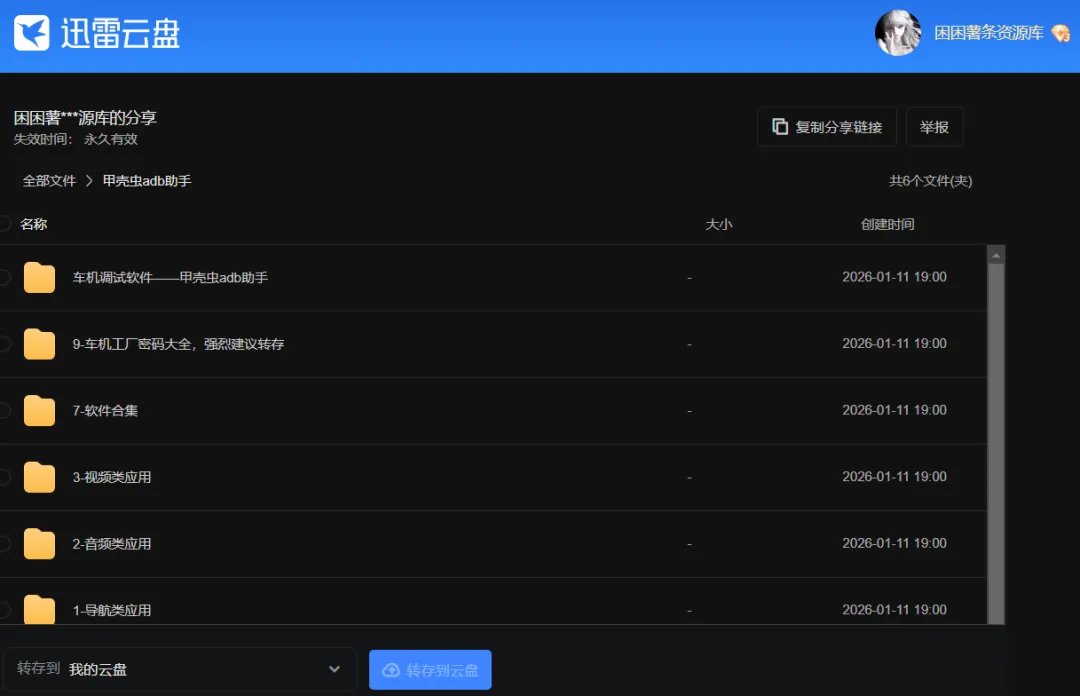This screenshot has width=1080, height=696.
Task: Click the scrollbar up arrow
Action: point(996,256)
